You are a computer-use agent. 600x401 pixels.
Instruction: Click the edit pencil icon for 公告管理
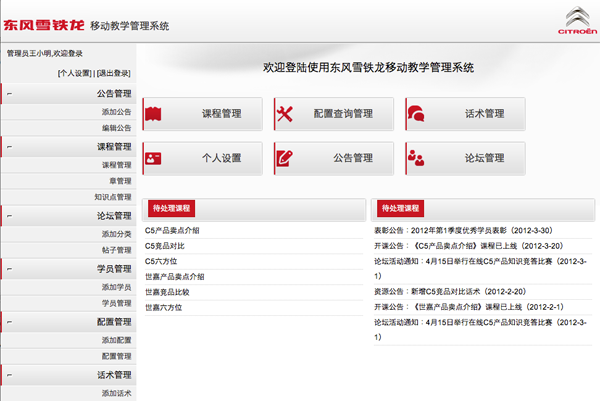(285, 158)
